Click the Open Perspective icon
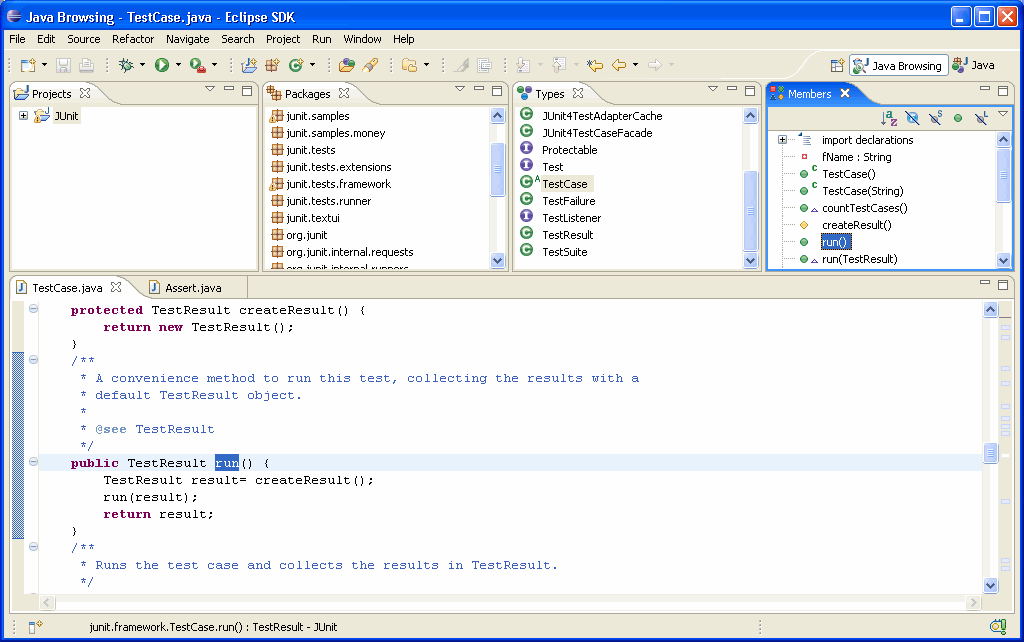1024x642 pixels. point(837,65)
